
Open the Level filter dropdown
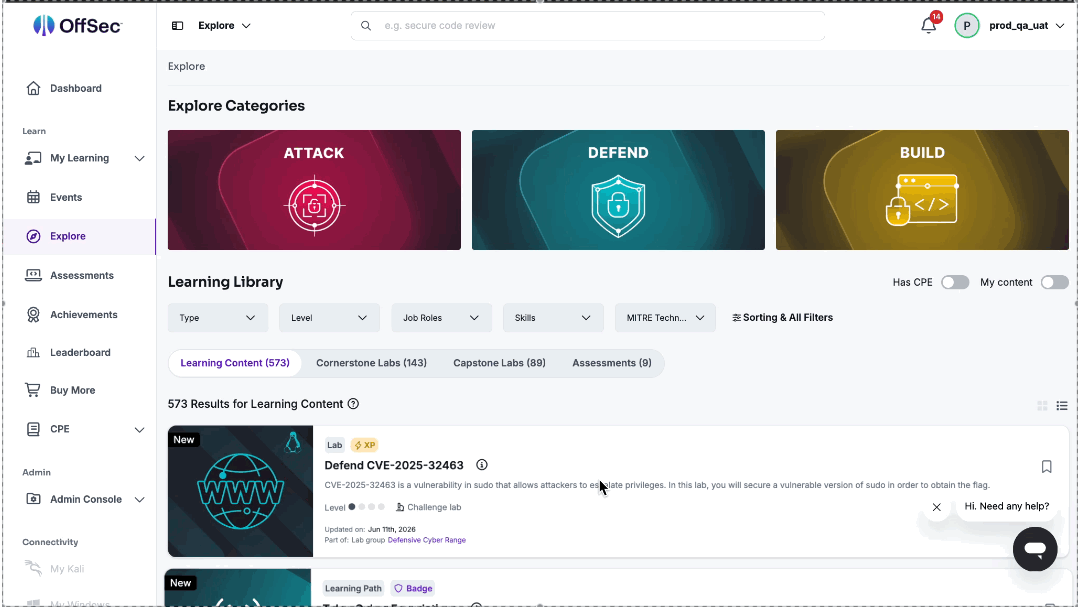tap(329, 317)
